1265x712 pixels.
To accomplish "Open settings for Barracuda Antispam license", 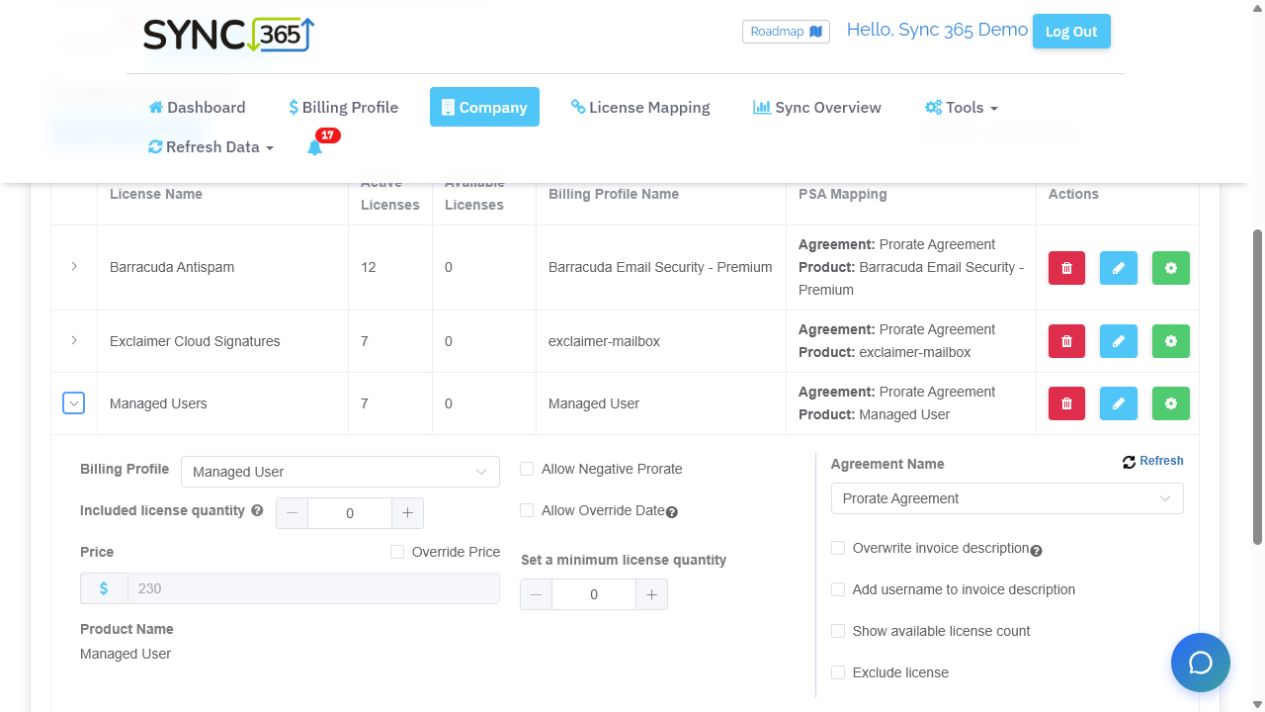I will [x=1171, y=267].
